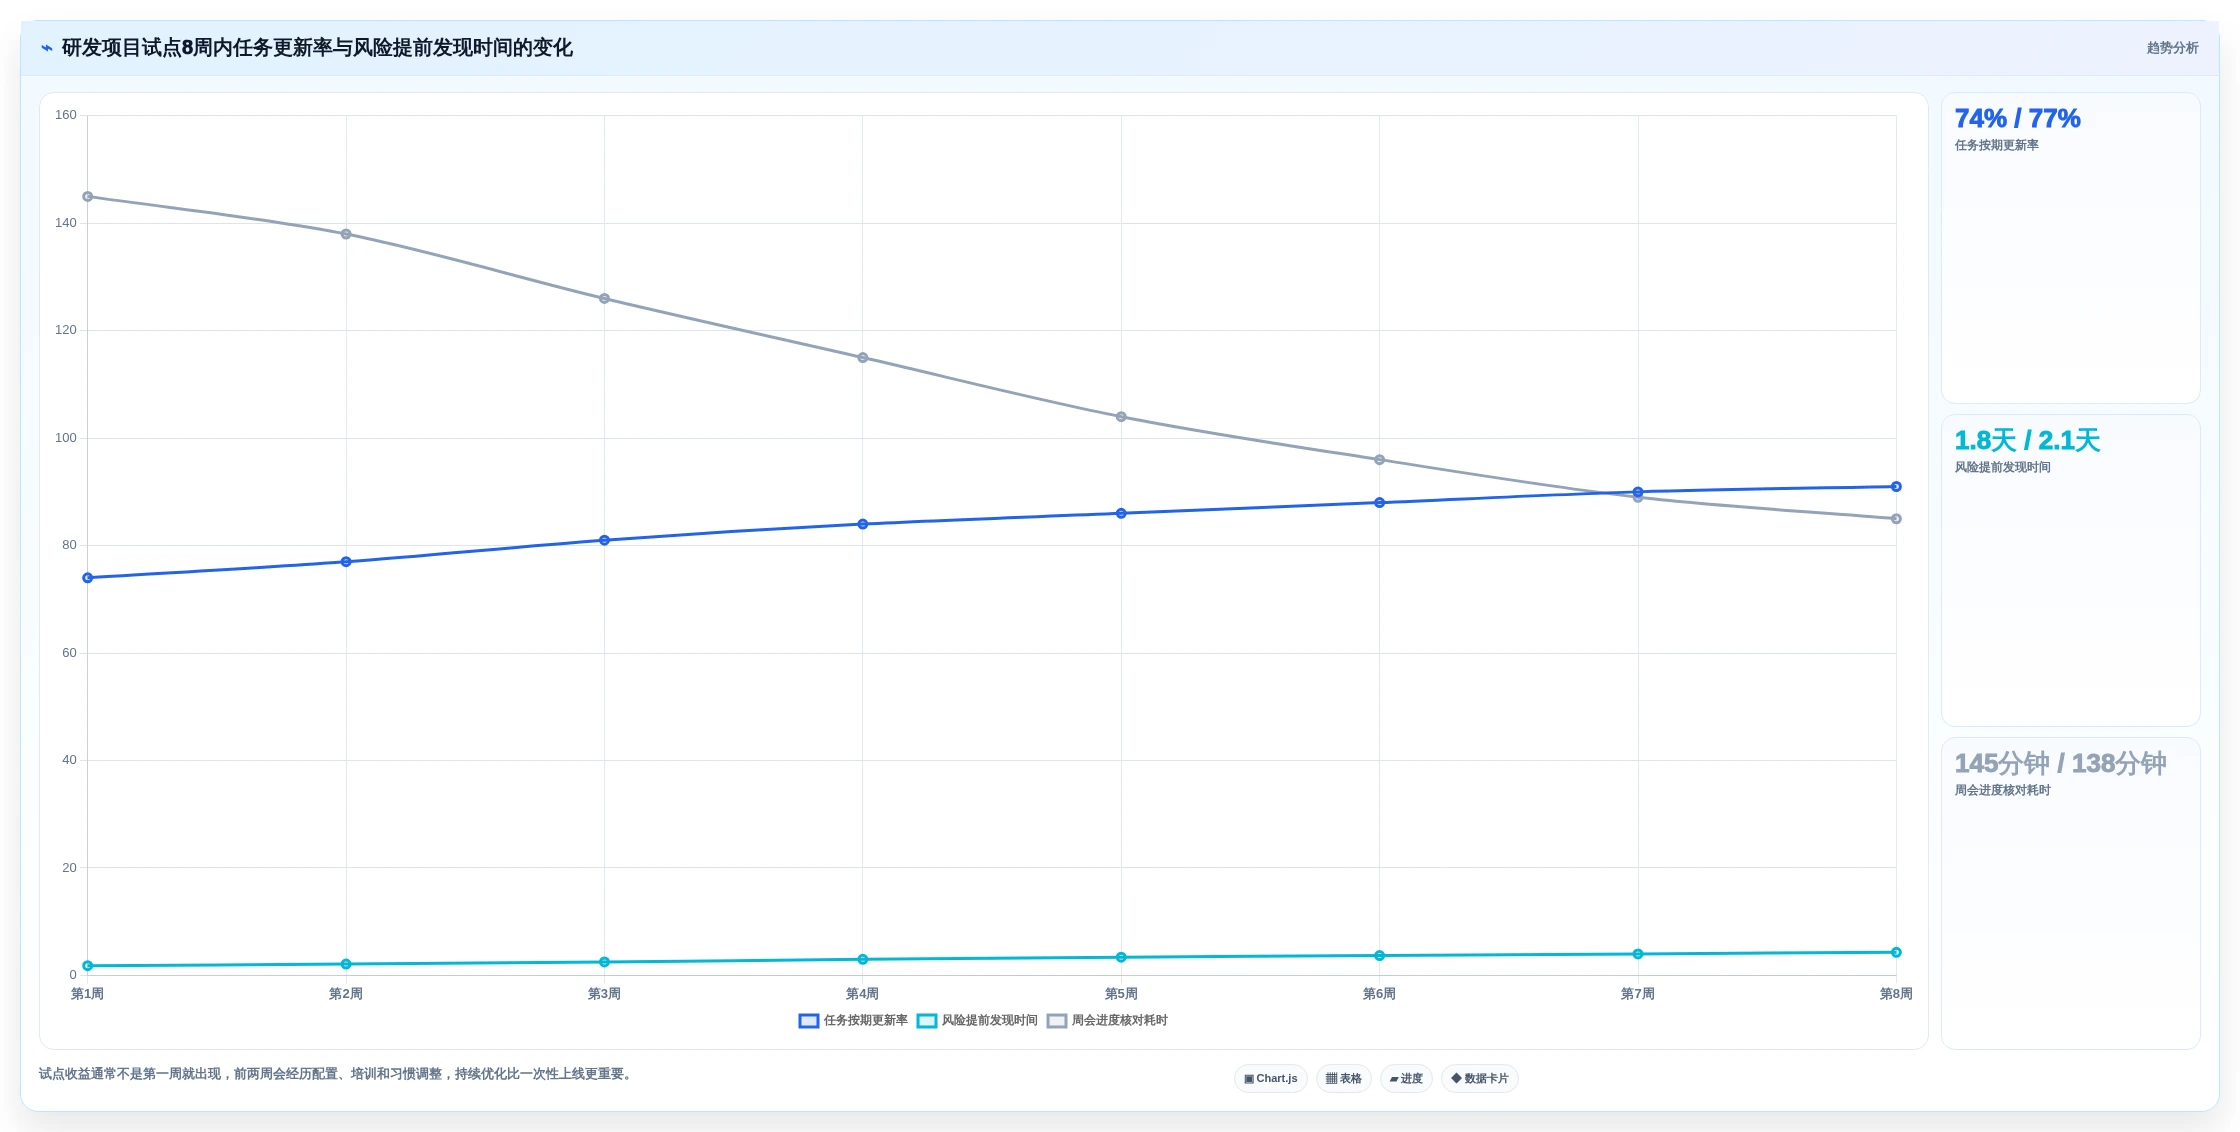Click the 第1周 x-axis label

(x=88, y=994)
